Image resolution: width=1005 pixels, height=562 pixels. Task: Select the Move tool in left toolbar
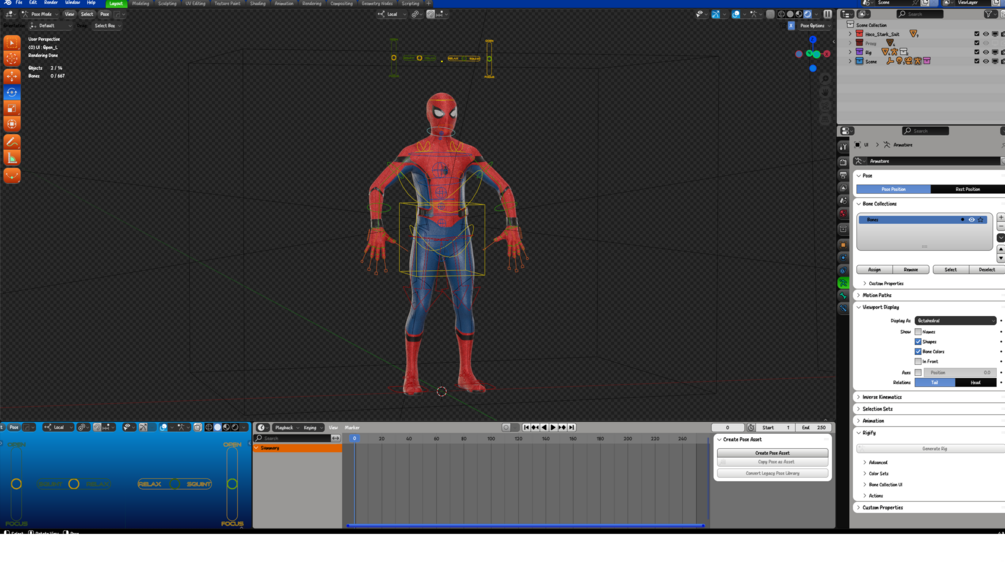(x=12, y=76)
